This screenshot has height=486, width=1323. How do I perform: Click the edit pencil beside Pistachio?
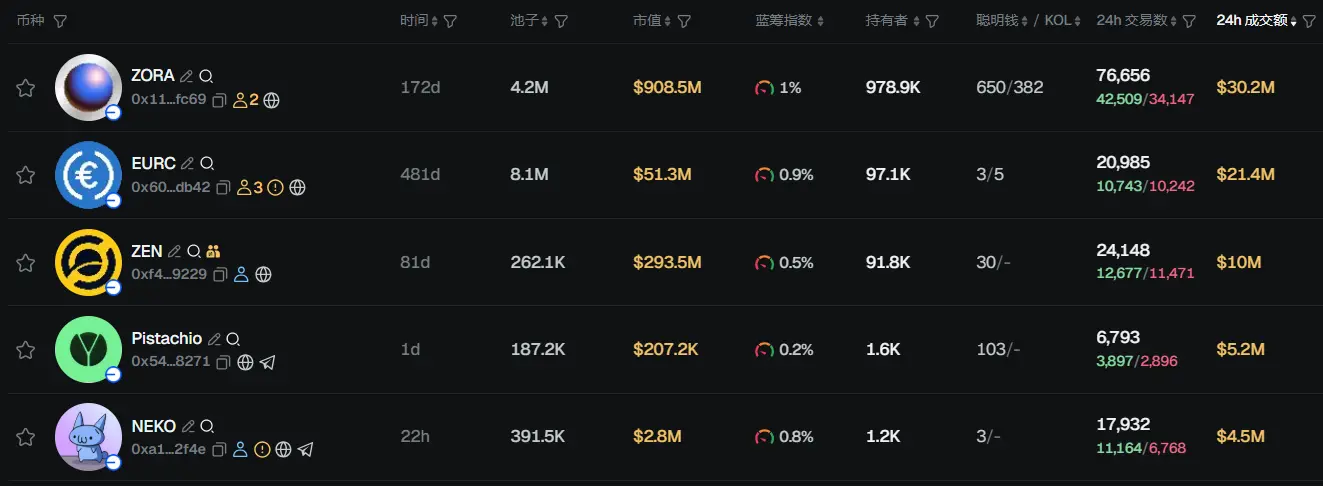point(214,340)
